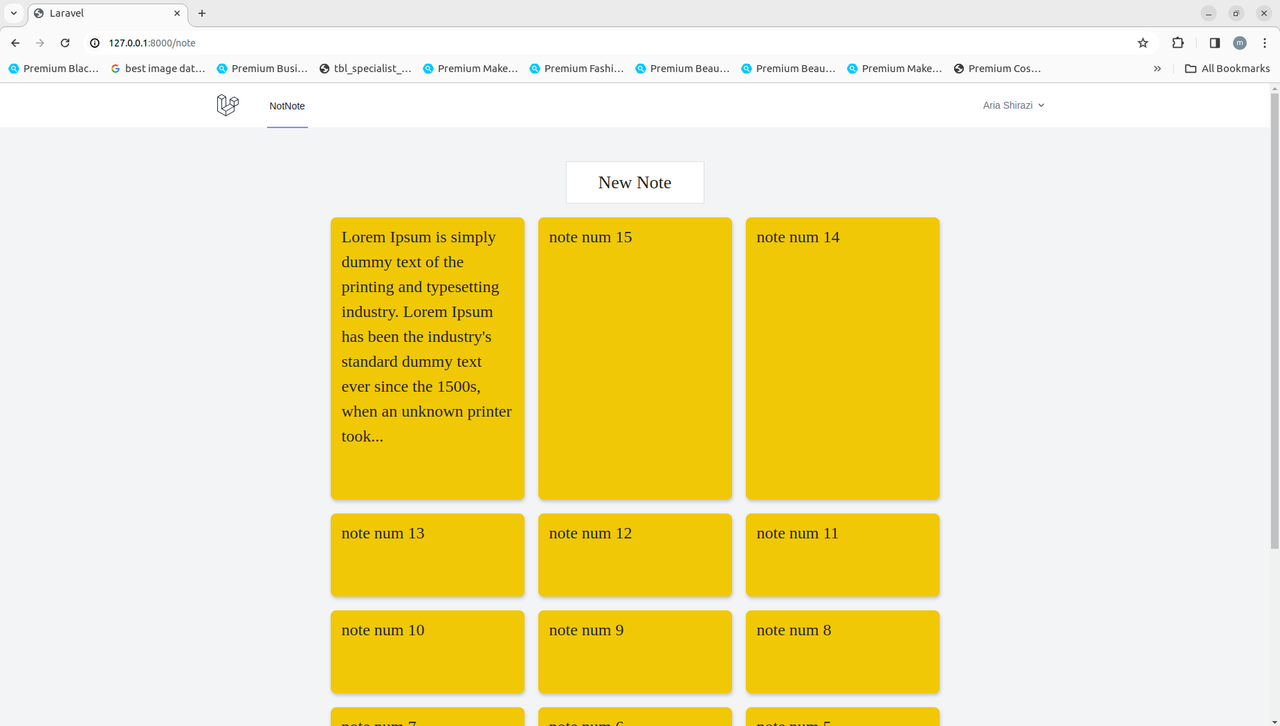Open a new browser tab
The height and width of the screenshot is (726, 1280).
[202, 13]
